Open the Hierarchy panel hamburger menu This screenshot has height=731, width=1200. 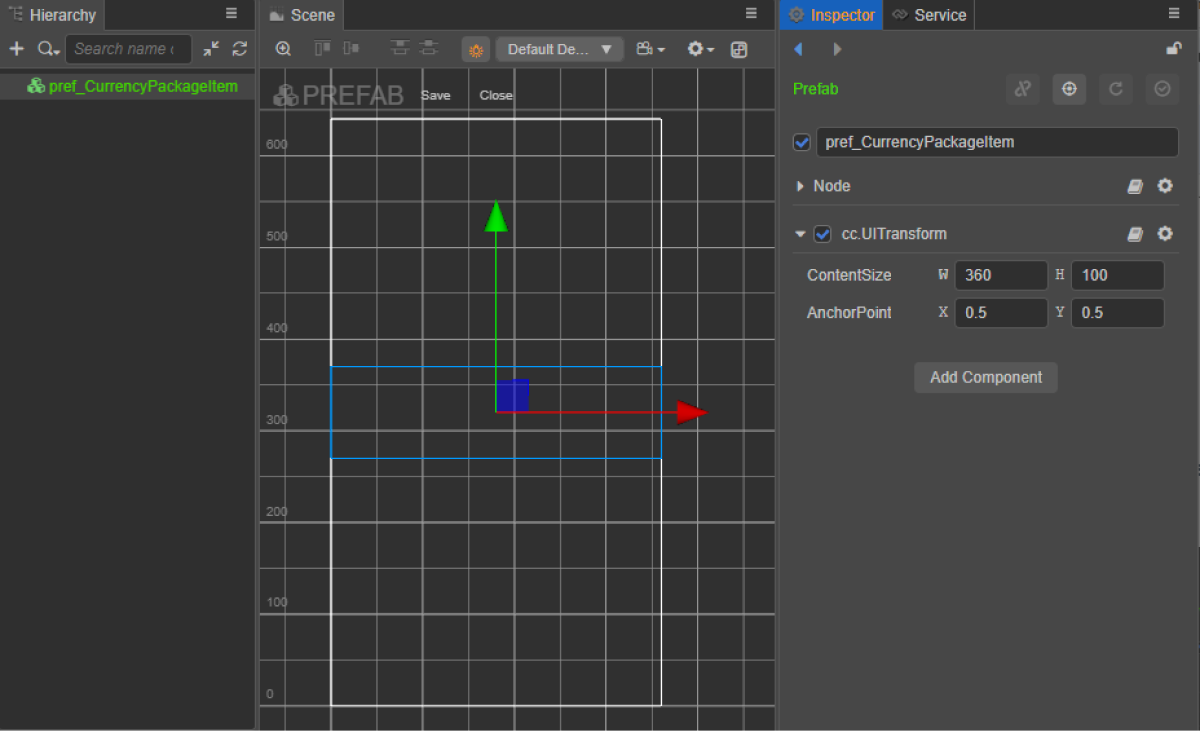point(231,14)
